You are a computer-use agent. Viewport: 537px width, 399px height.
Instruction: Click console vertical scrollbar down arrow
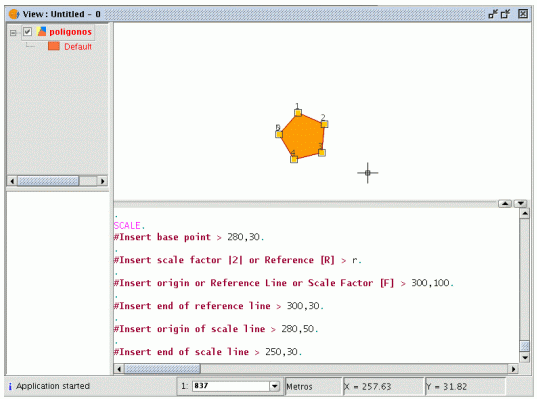(525, 358)
